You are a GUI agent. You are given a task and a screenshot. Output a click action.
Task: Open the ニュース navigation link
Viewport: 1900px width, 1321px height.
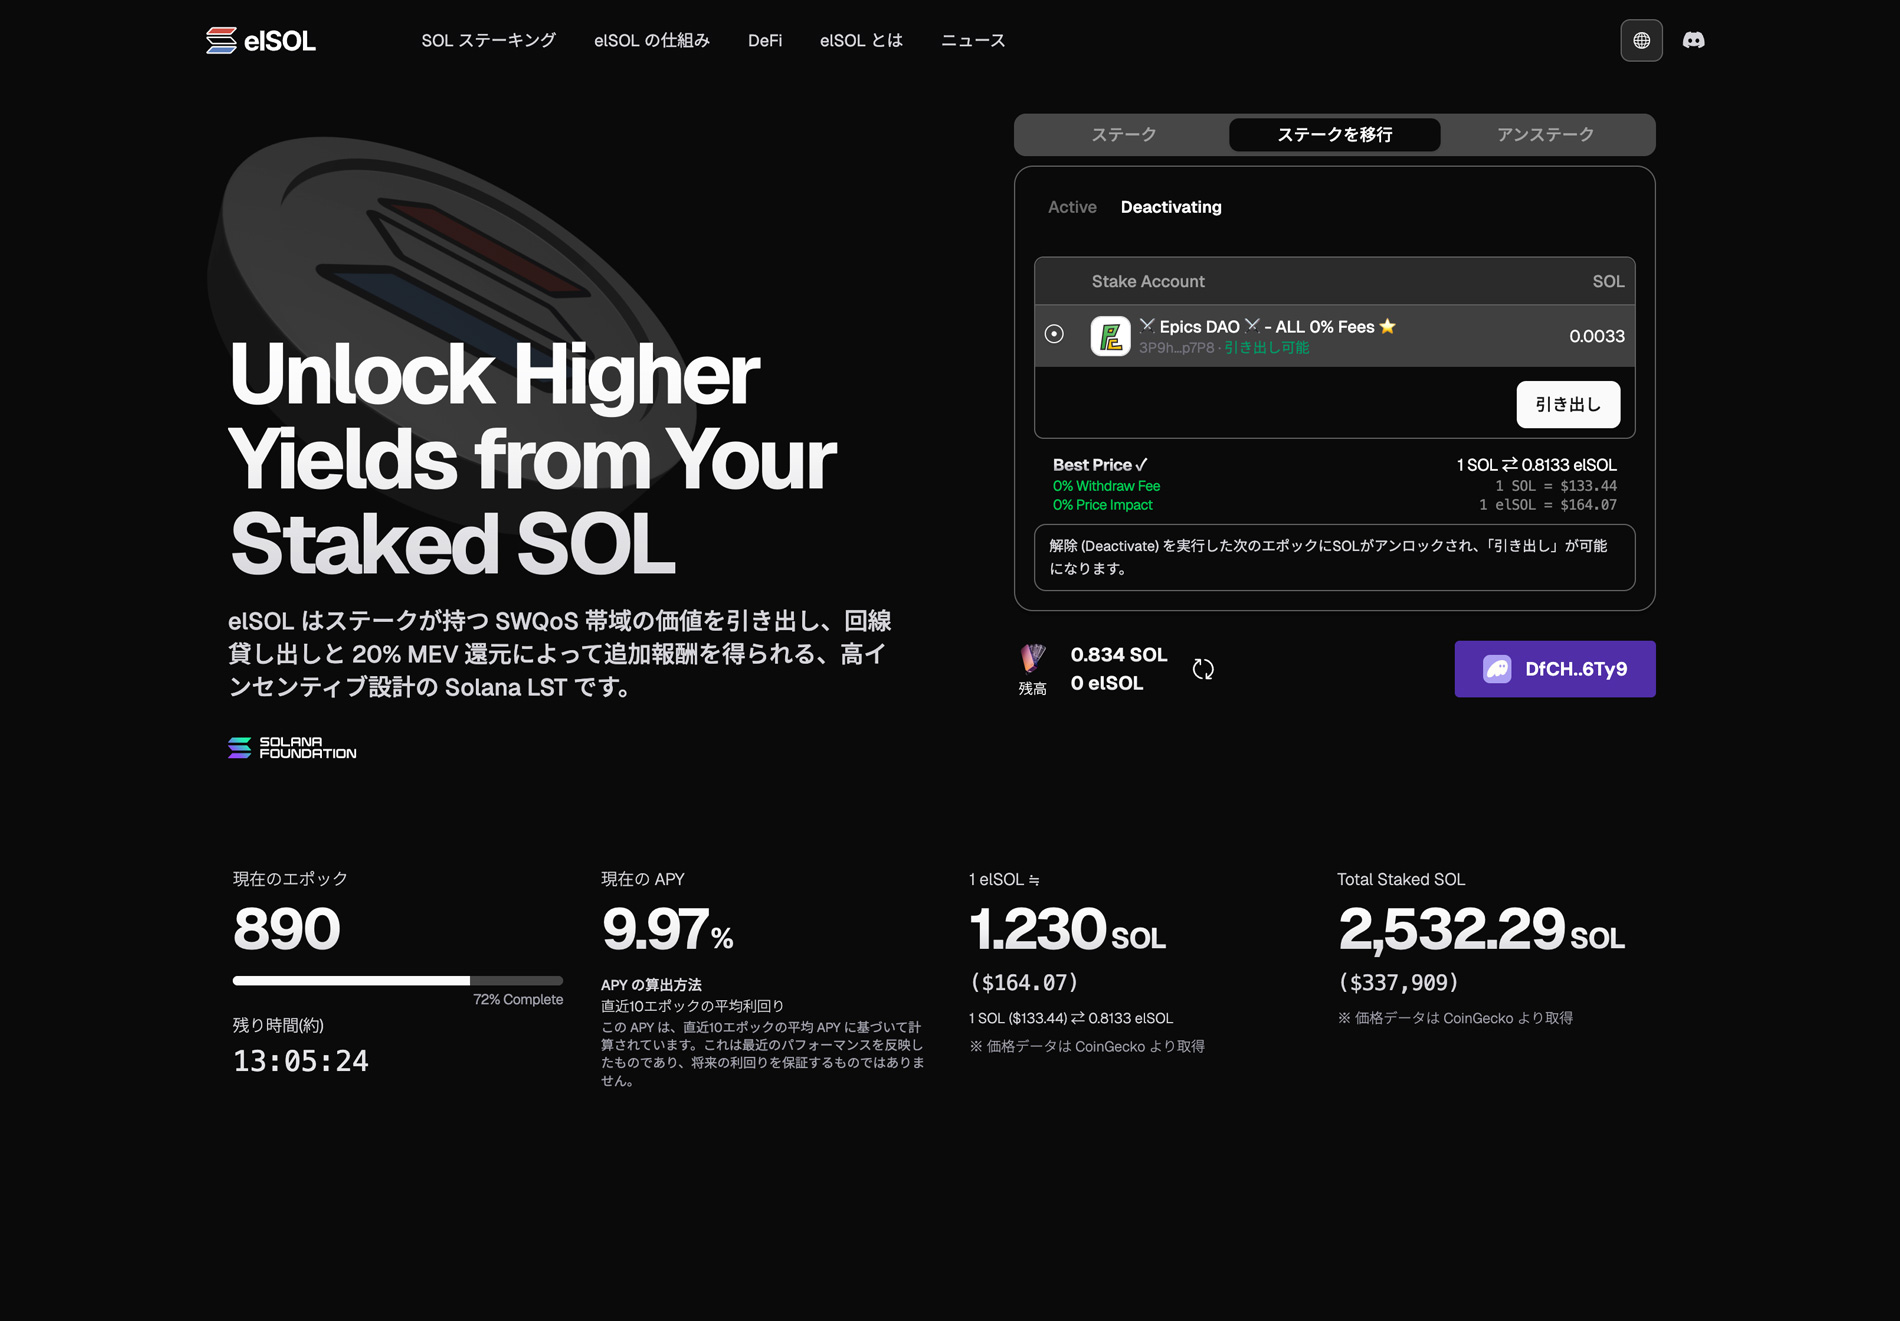973,41
